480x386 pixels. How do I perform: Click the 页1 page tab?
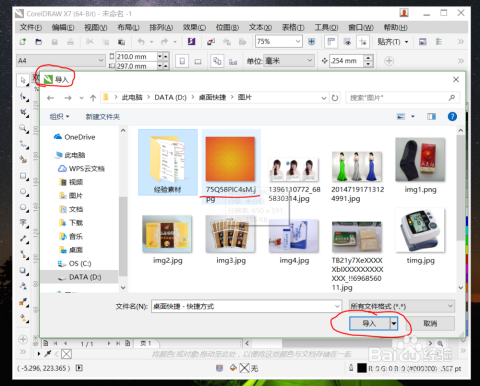146,343
